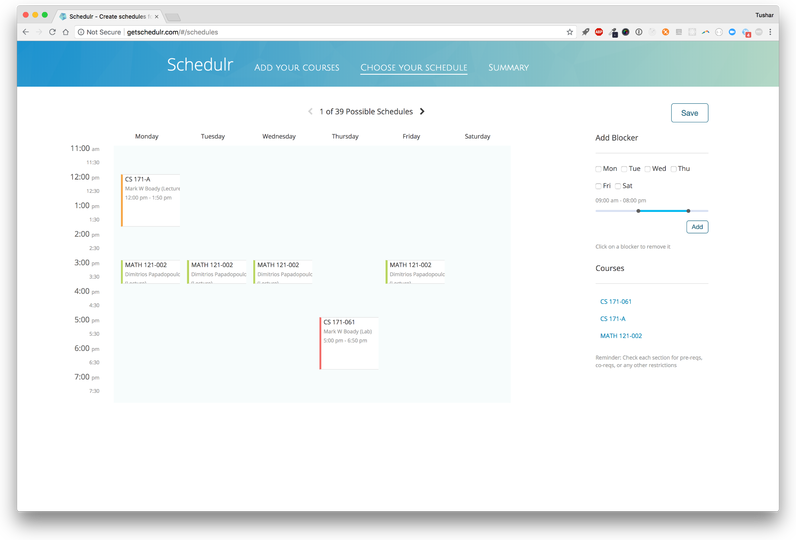Open a new browser tab

[173, 17]
